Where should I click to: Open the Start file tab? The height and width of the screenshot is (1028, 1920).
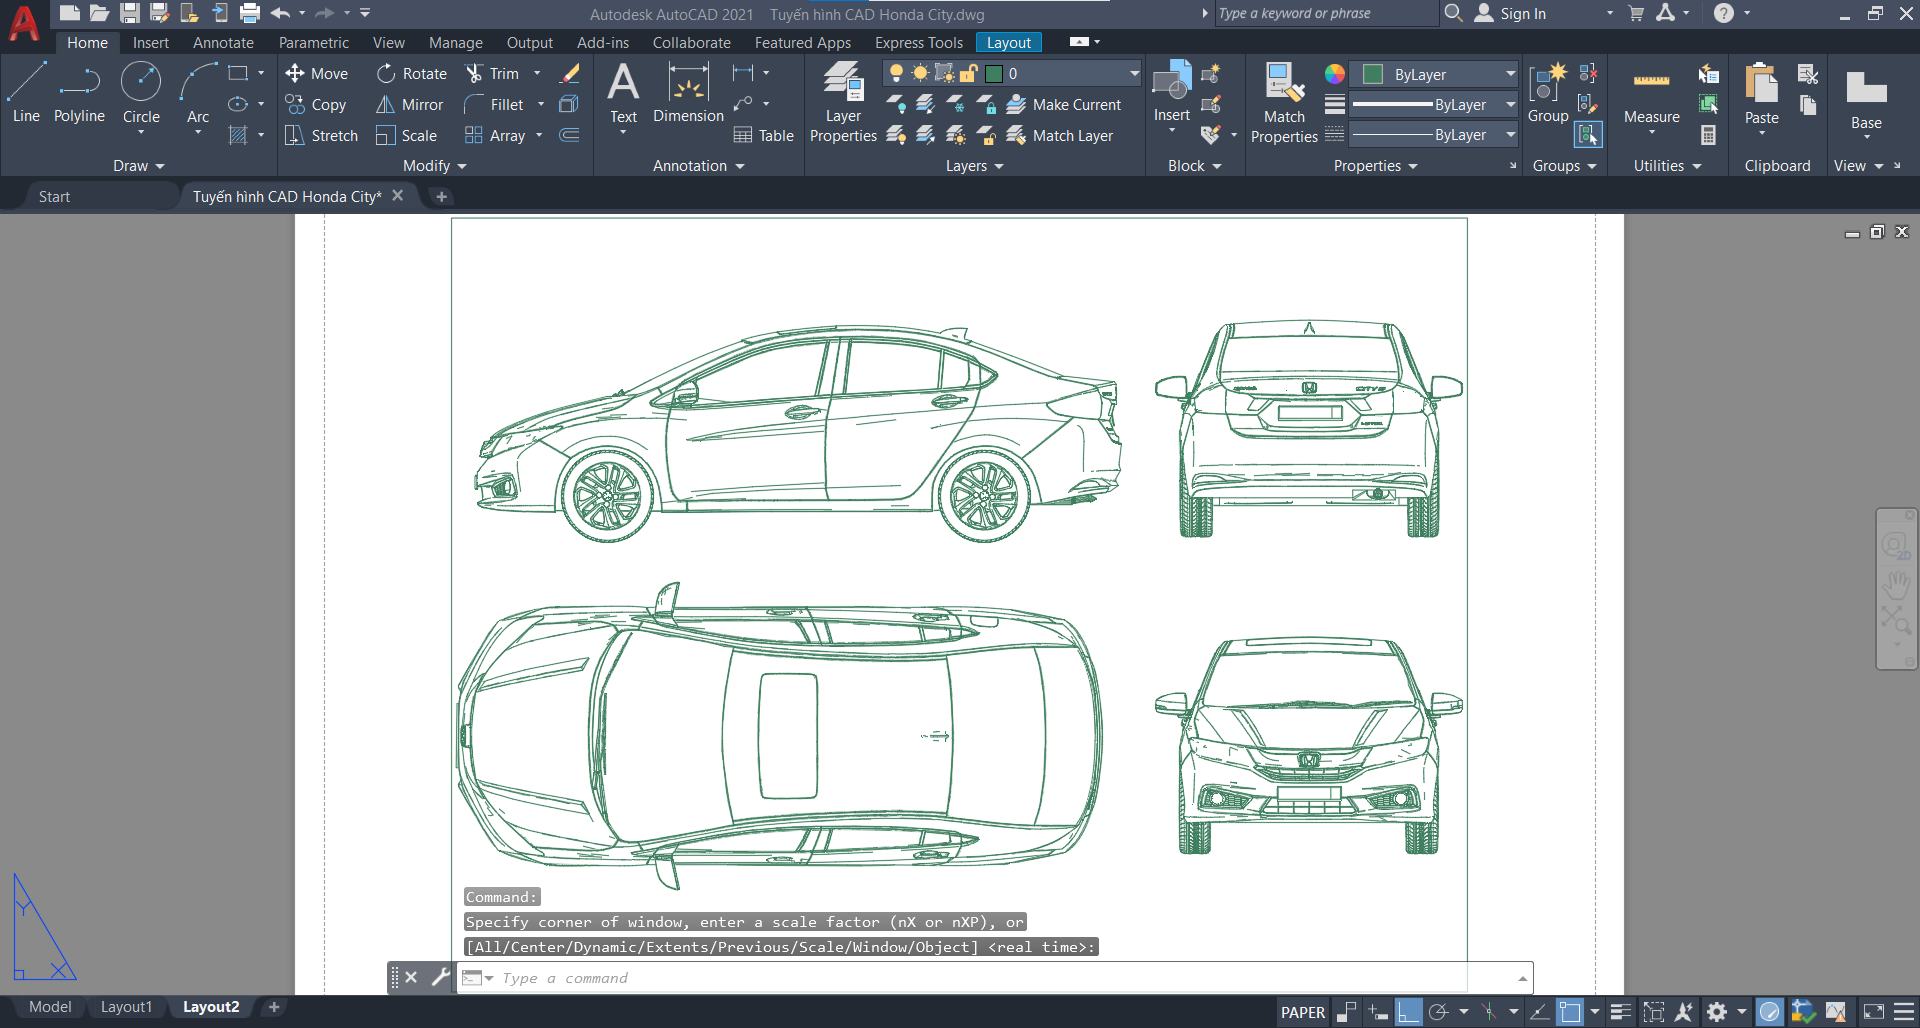[55, 197]
